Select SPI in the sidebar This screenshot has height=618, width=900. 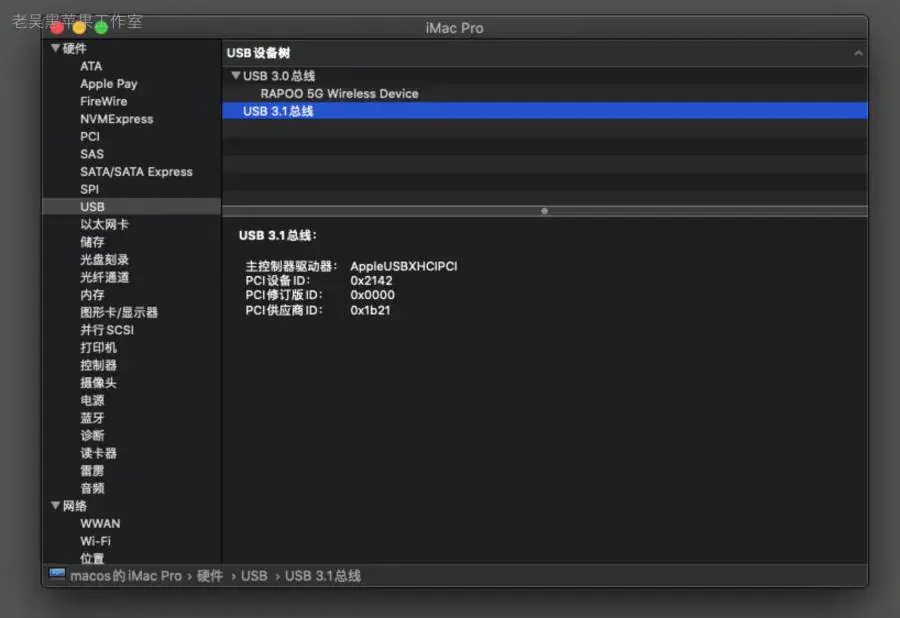point(89,189)
